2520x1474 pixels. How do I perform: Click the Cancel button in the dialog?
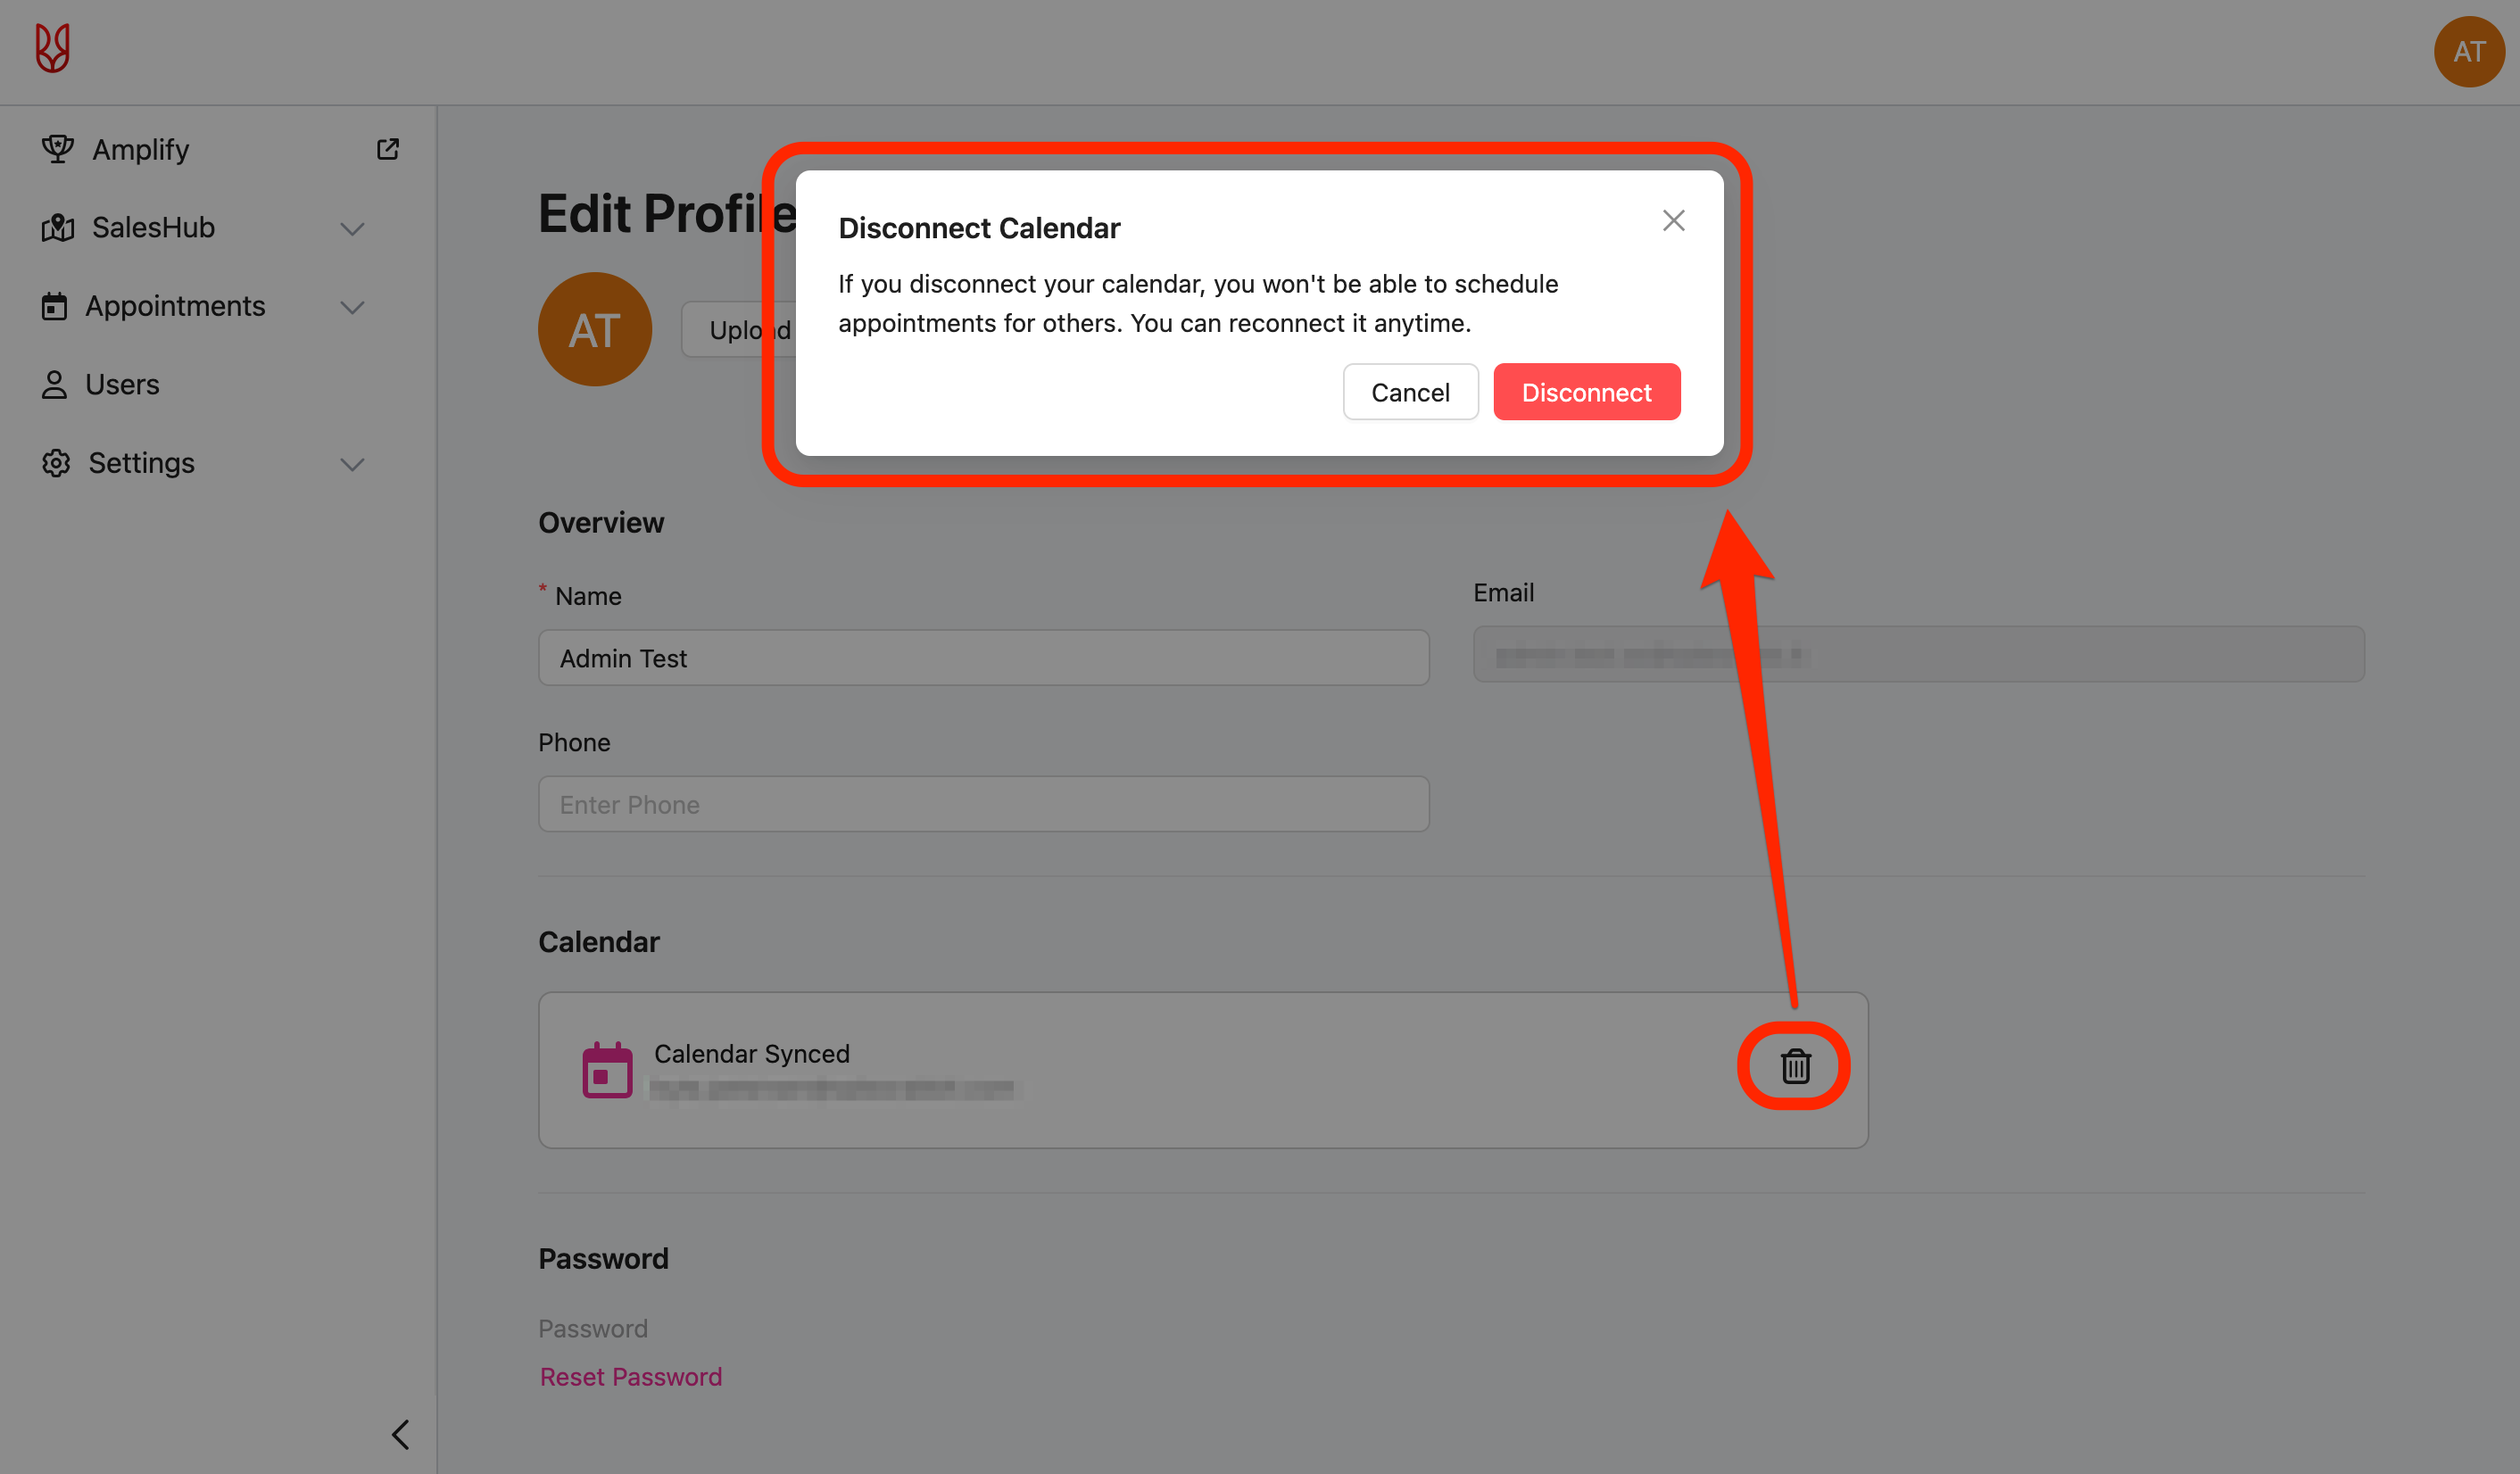(x=1409, y=392)
